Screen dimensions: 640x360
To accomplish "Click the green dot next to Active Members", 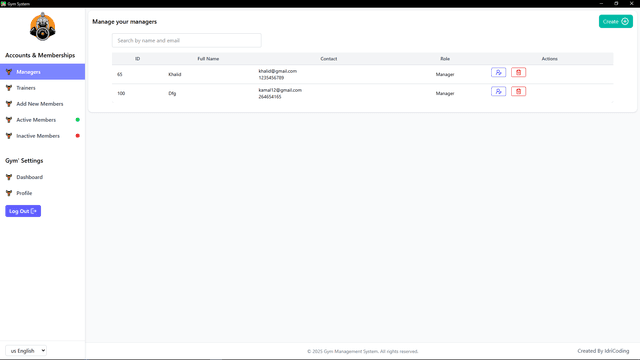I will (x=78, y=120).
